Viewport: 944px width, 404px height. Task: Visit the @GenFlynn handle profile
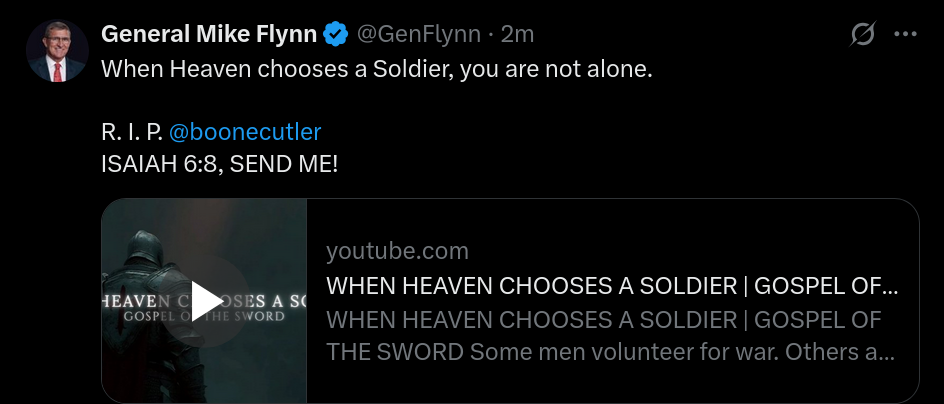point(420,34)
